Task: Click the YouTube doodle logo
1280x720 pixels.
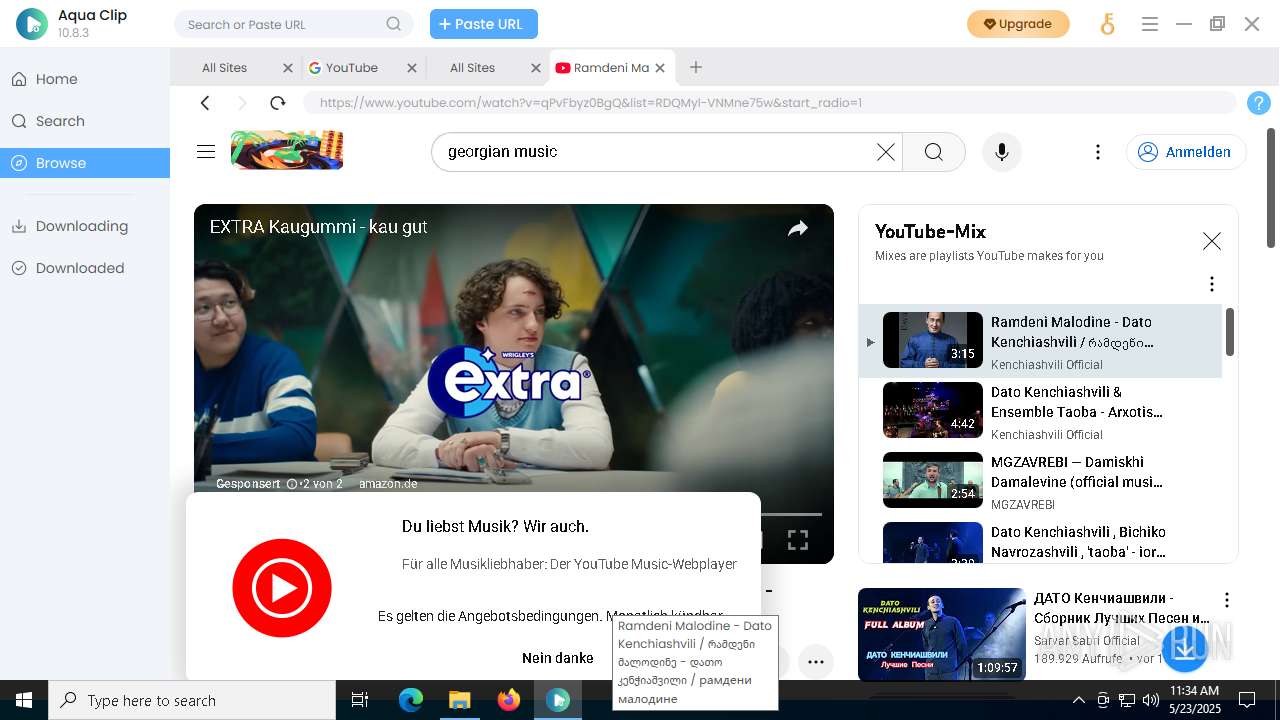Action: pyautogui.click(x=287, y=150)
